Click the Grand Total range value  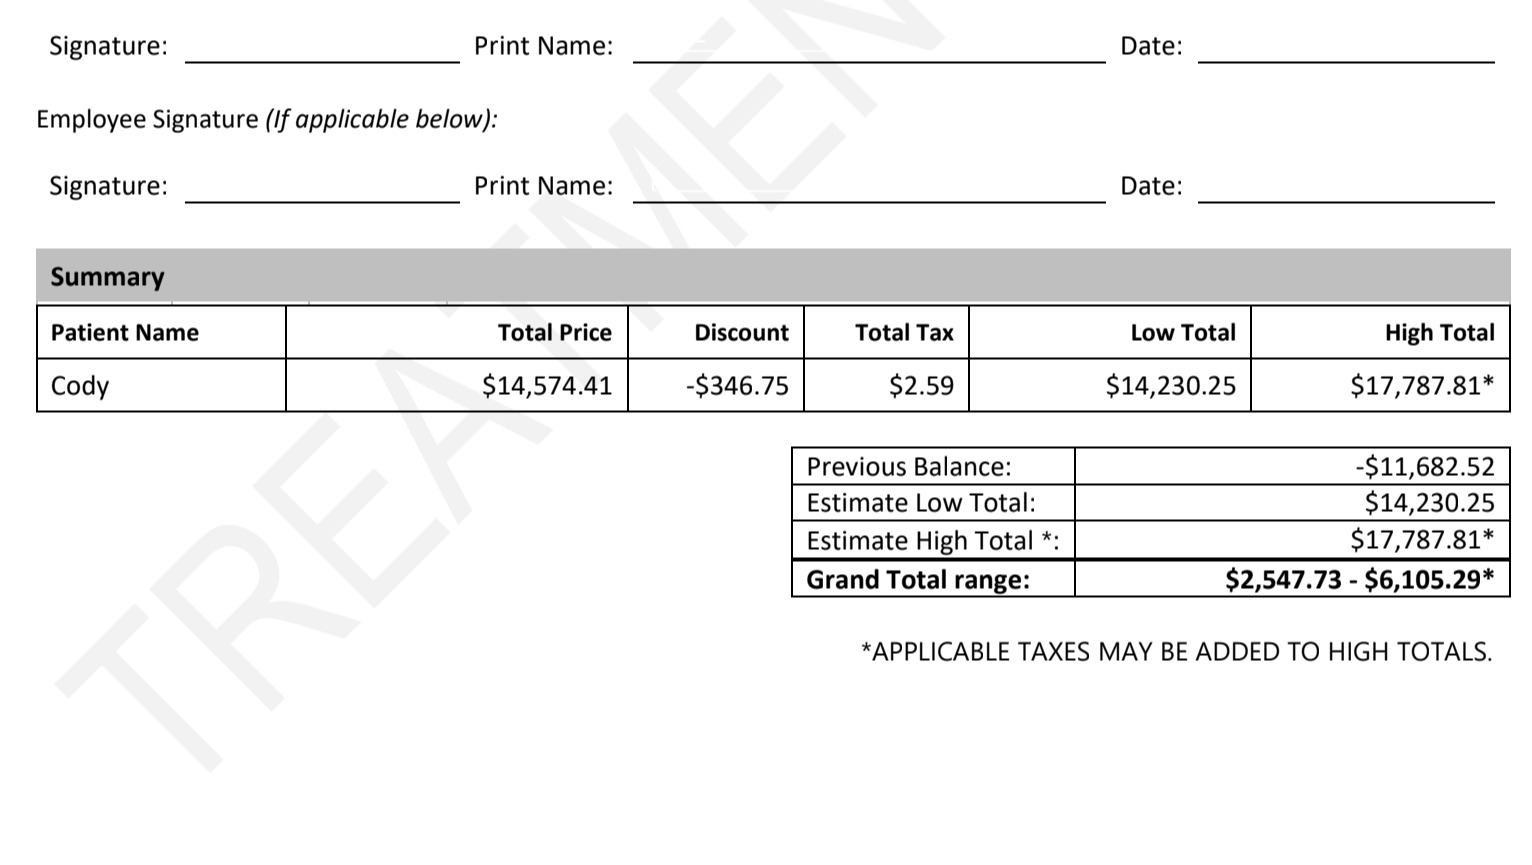point(1362,579)
